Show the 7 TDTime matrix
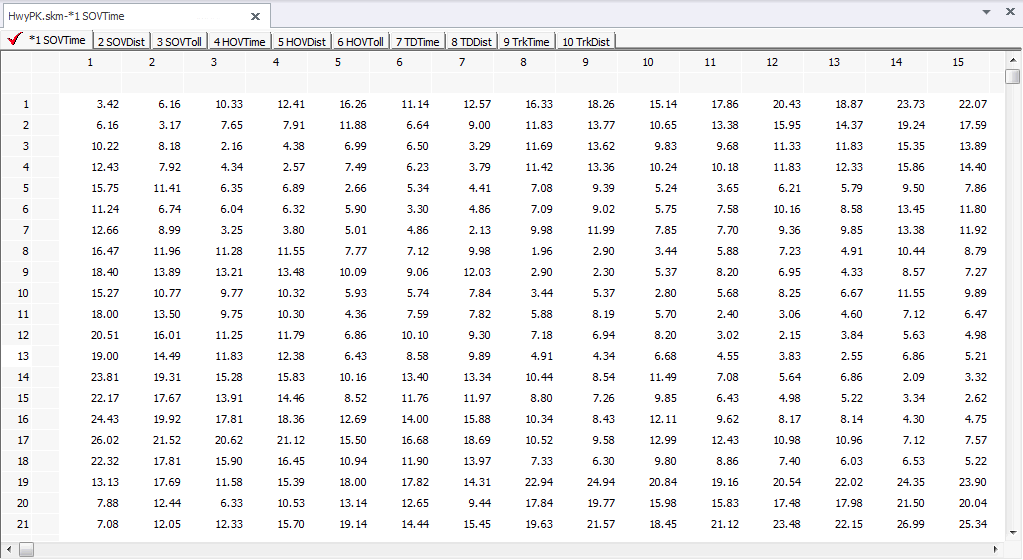The width and height of the screenshot is (1023, 560). (418, 41)
